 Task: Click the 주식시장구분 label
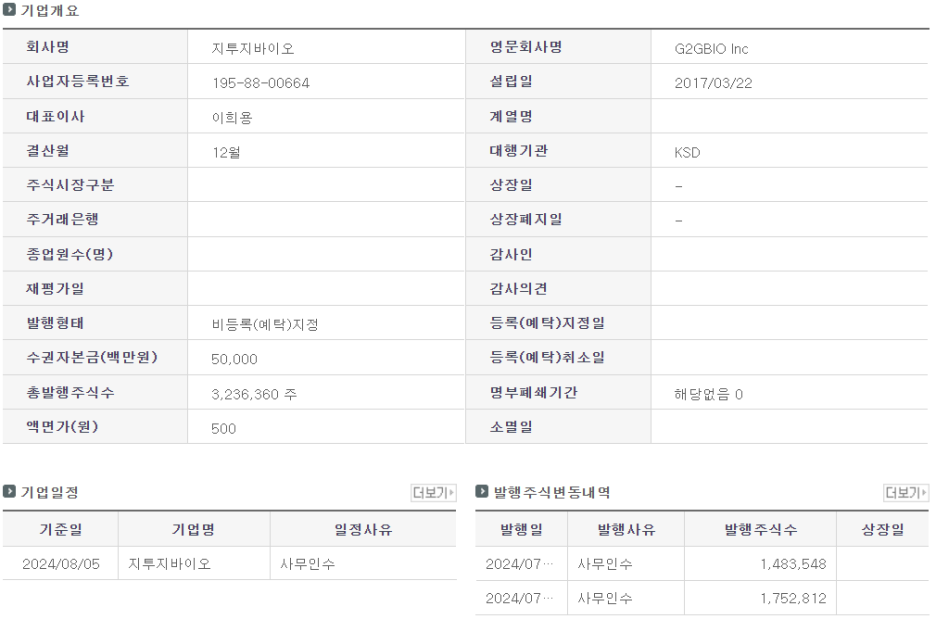(70, 184)
